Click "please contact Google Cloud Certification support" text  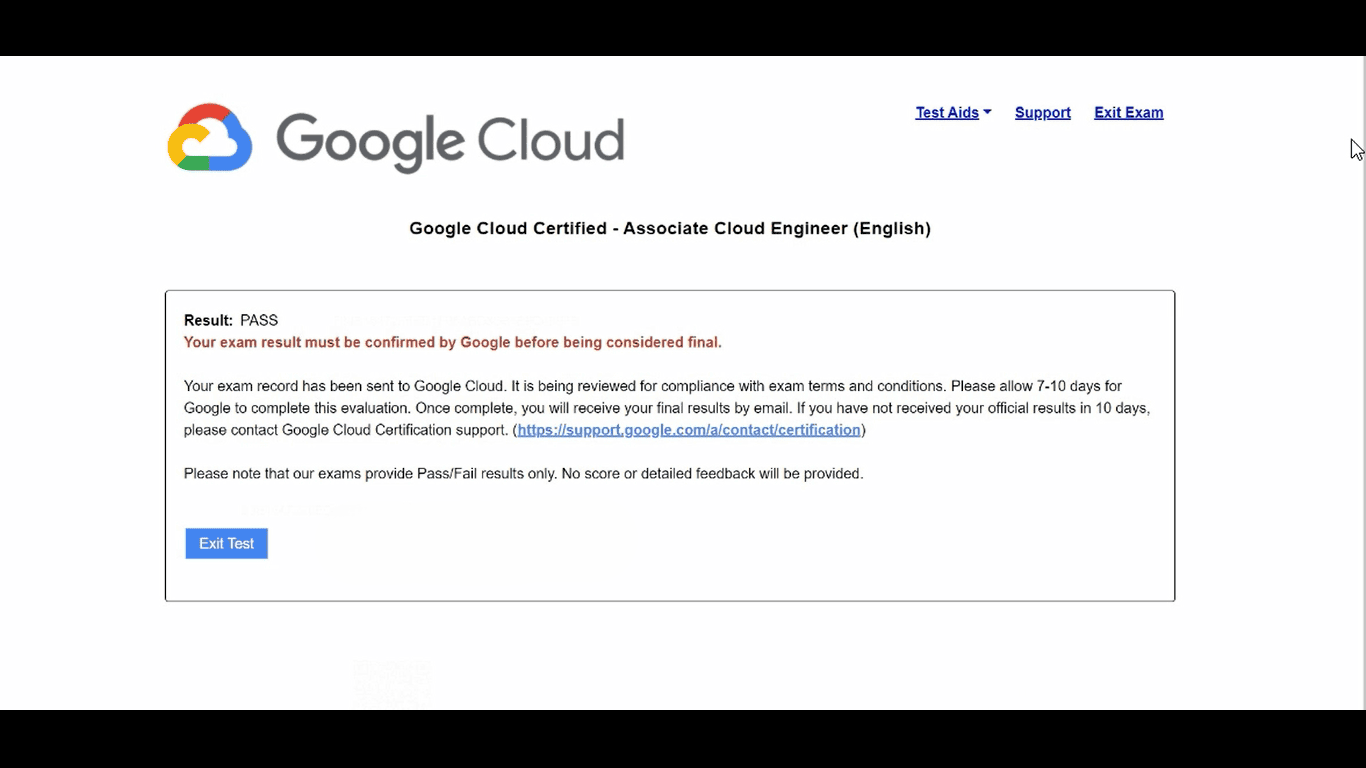(345, 430)
